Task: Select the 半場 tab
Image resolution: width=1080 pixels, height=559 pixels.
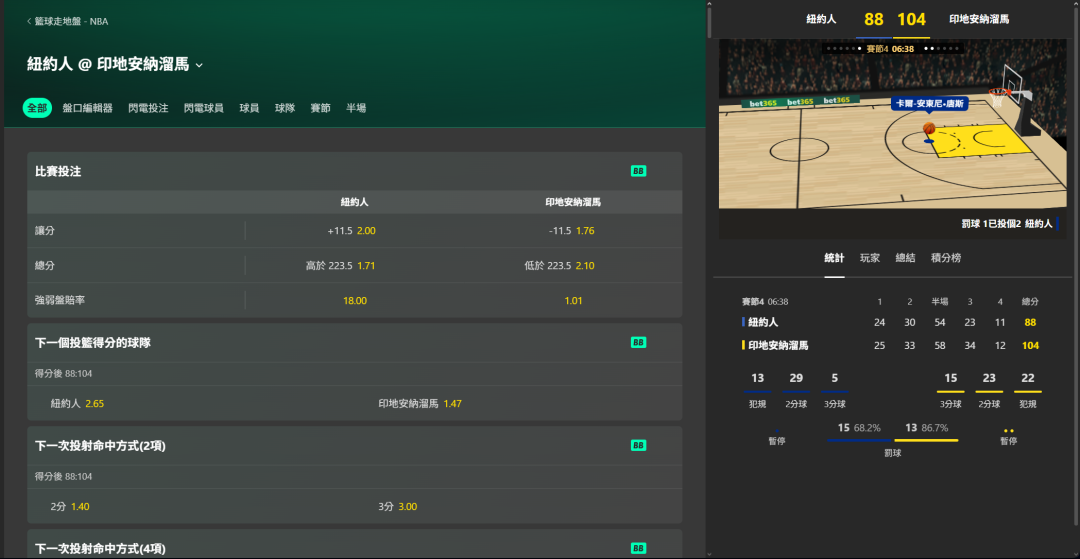Action: click(x=356, y=108)
